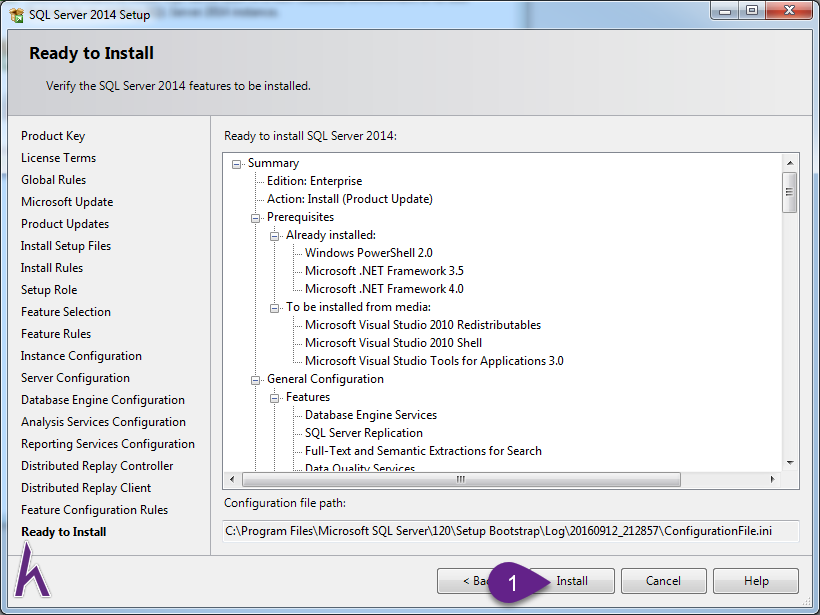This screenshot has height=615, width=820.
Task: Click the Cancel button
Action: coord(664,581)
